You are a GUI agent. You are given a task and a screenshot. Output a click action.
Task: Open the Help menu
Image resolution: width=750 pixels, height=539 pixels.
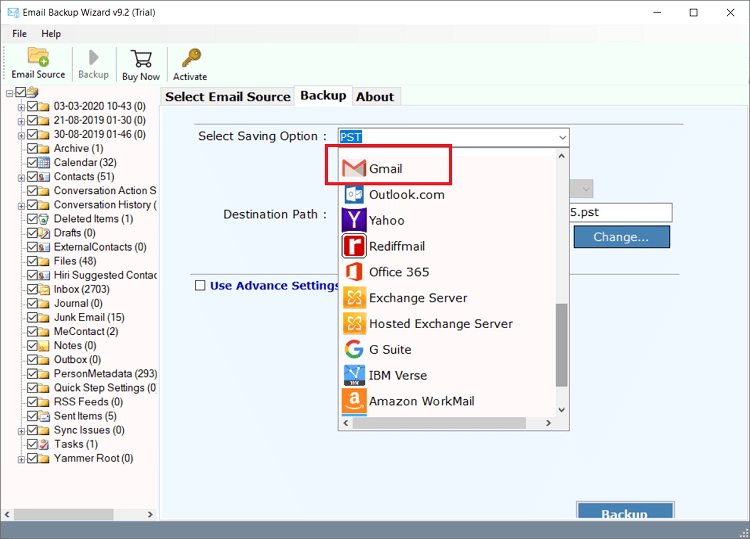pyautogui.click(x=51, y=33)
